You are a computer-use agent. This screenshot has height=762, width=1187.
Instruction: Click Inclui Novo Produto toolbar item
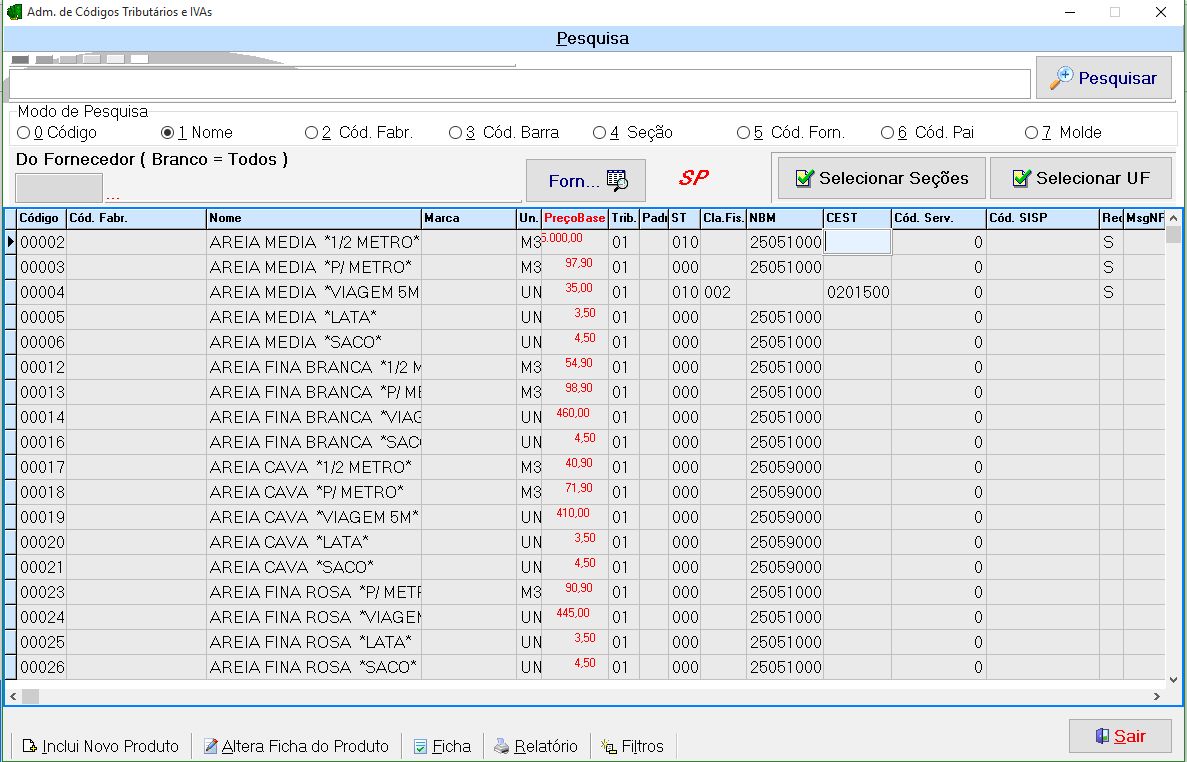coord(100,746)
